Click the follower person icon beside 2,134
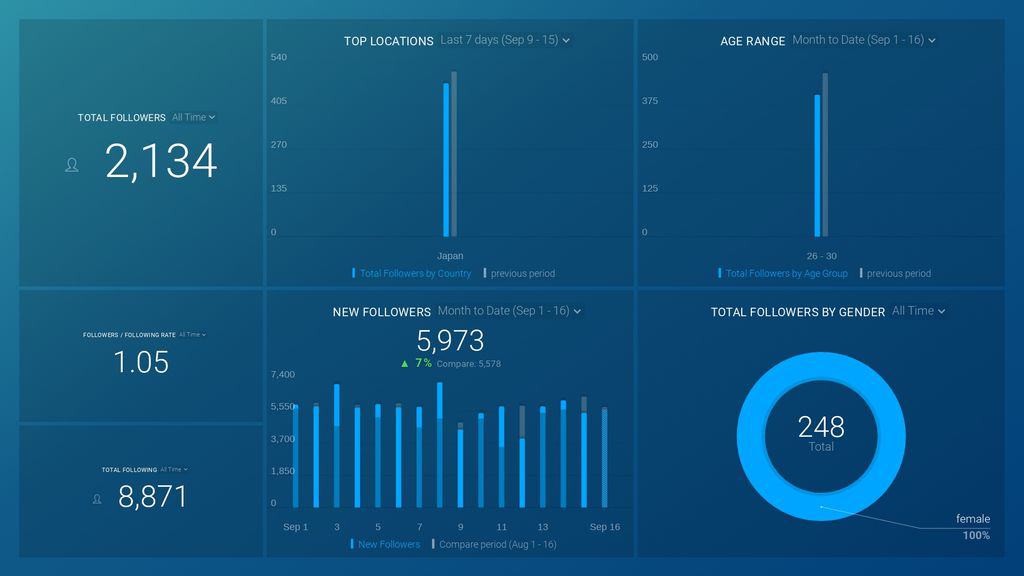Viewport: 1024px width, 576px height. pyautogui.click(x=71, y=164)
